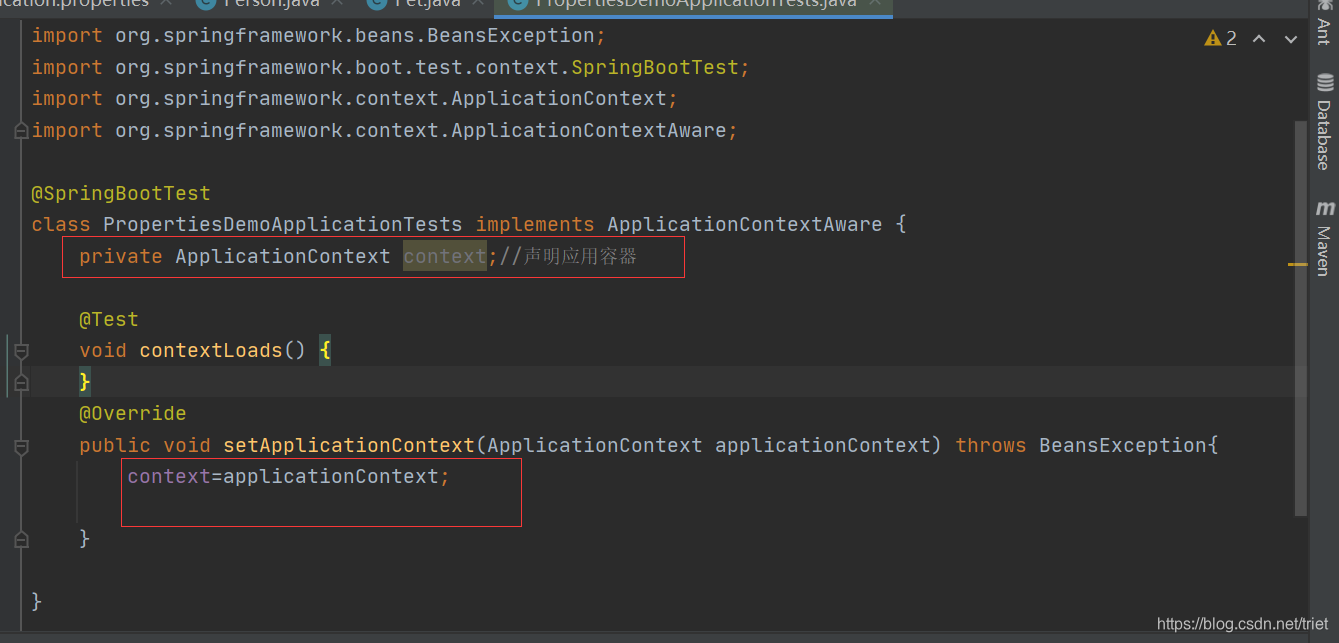Click fold end marker after contextLoads
Image resolution: width=1339 pixels, height=643 pixels.
[x=21, y=382]
